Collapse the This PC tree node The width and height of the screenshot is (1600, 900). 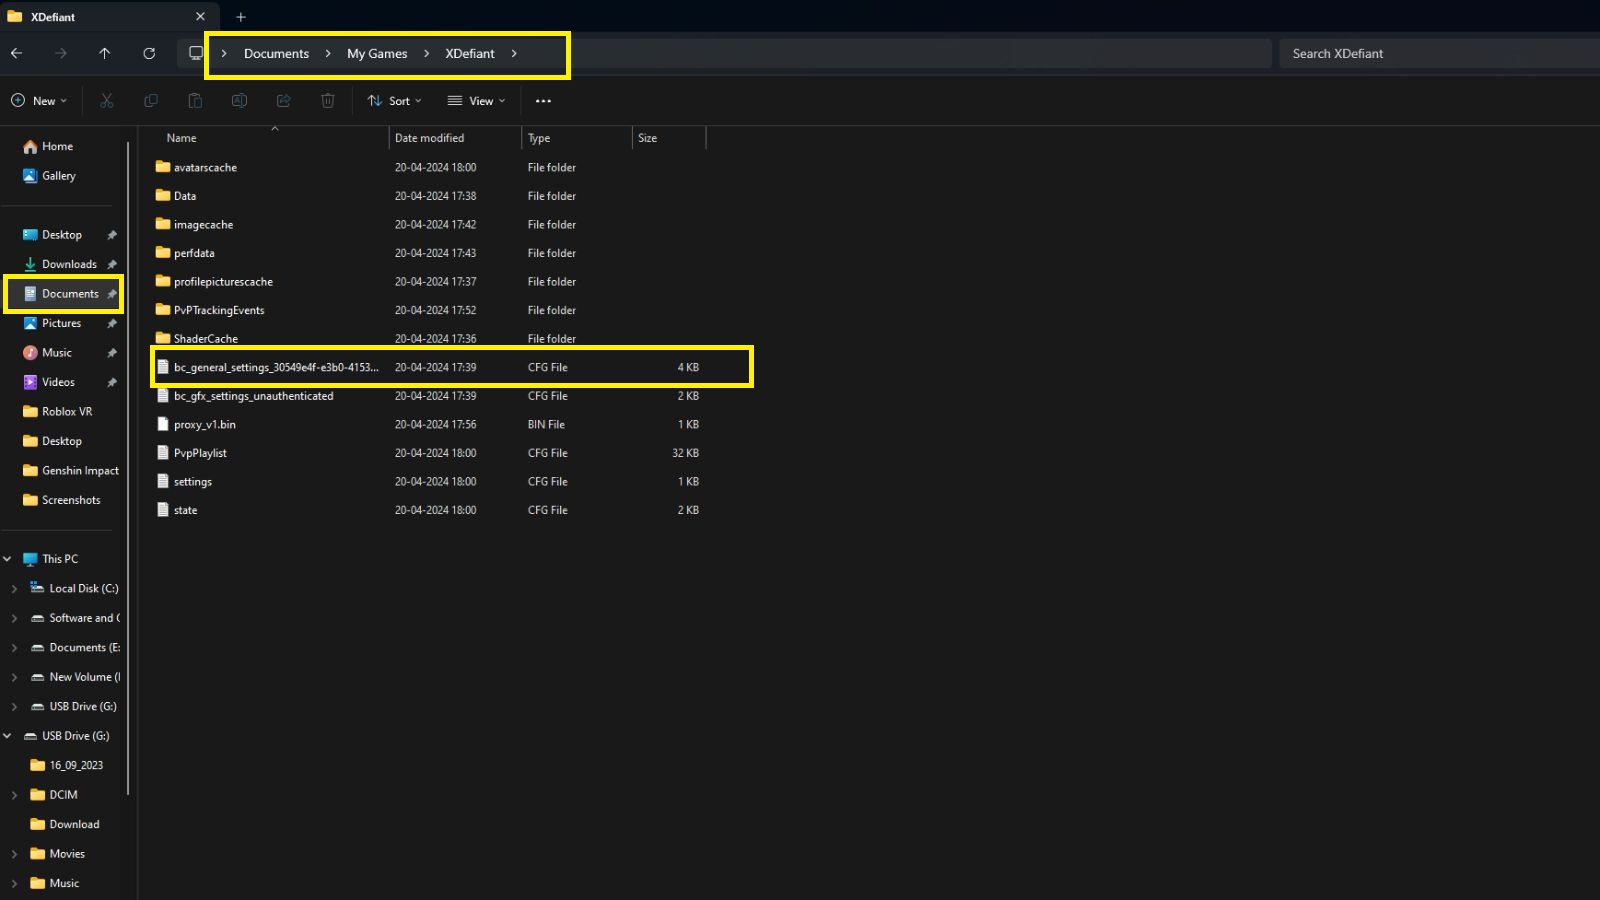point(8,559)
